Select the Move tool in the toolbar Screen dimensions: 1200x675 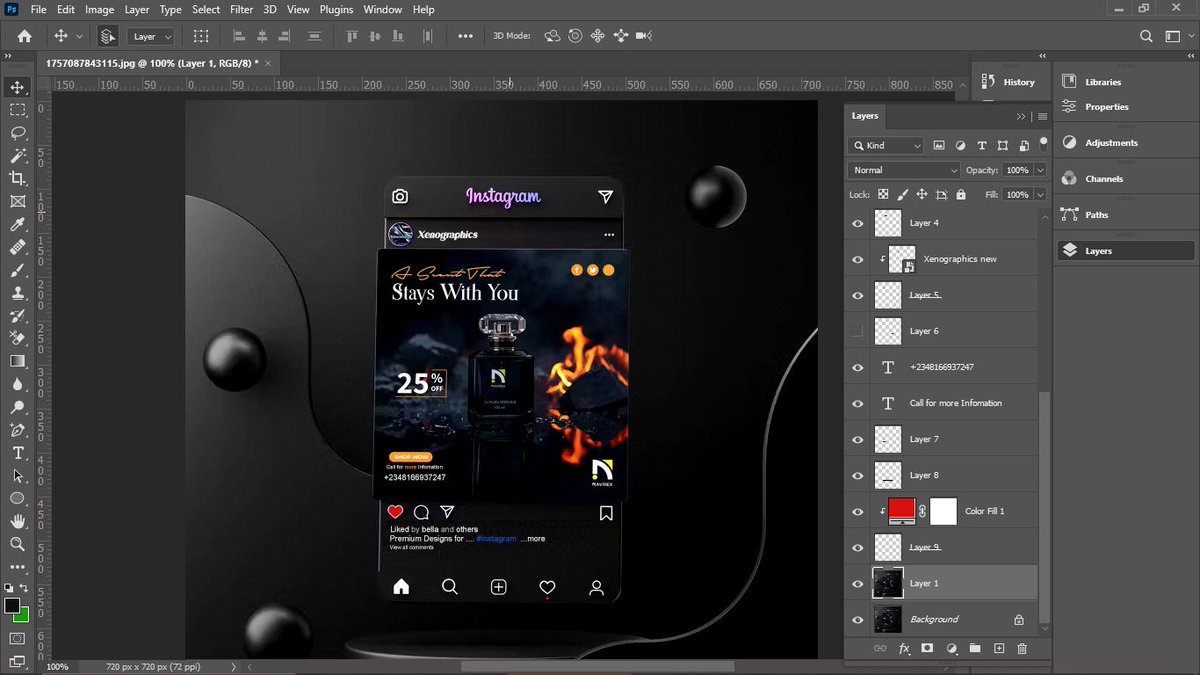click(17, 86)
